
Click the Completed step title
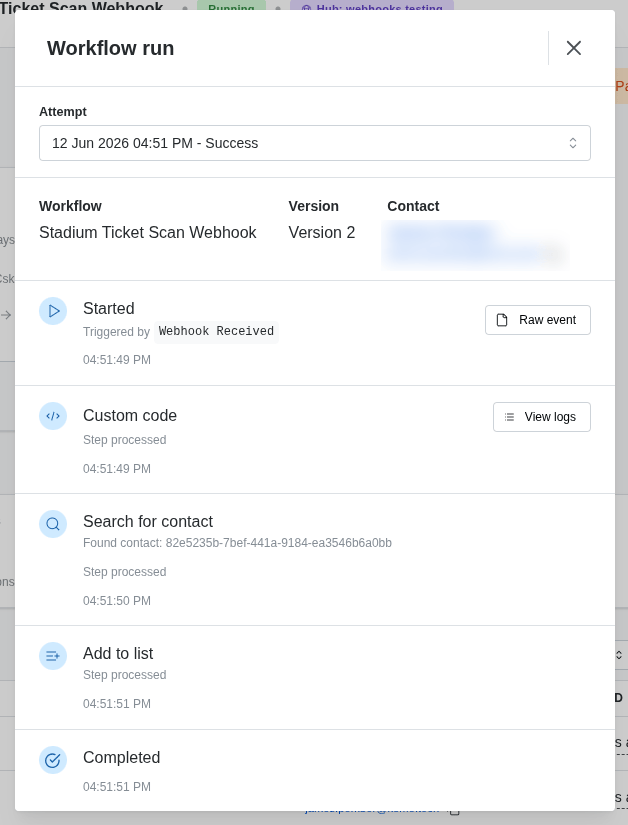(x=121, y=758)
